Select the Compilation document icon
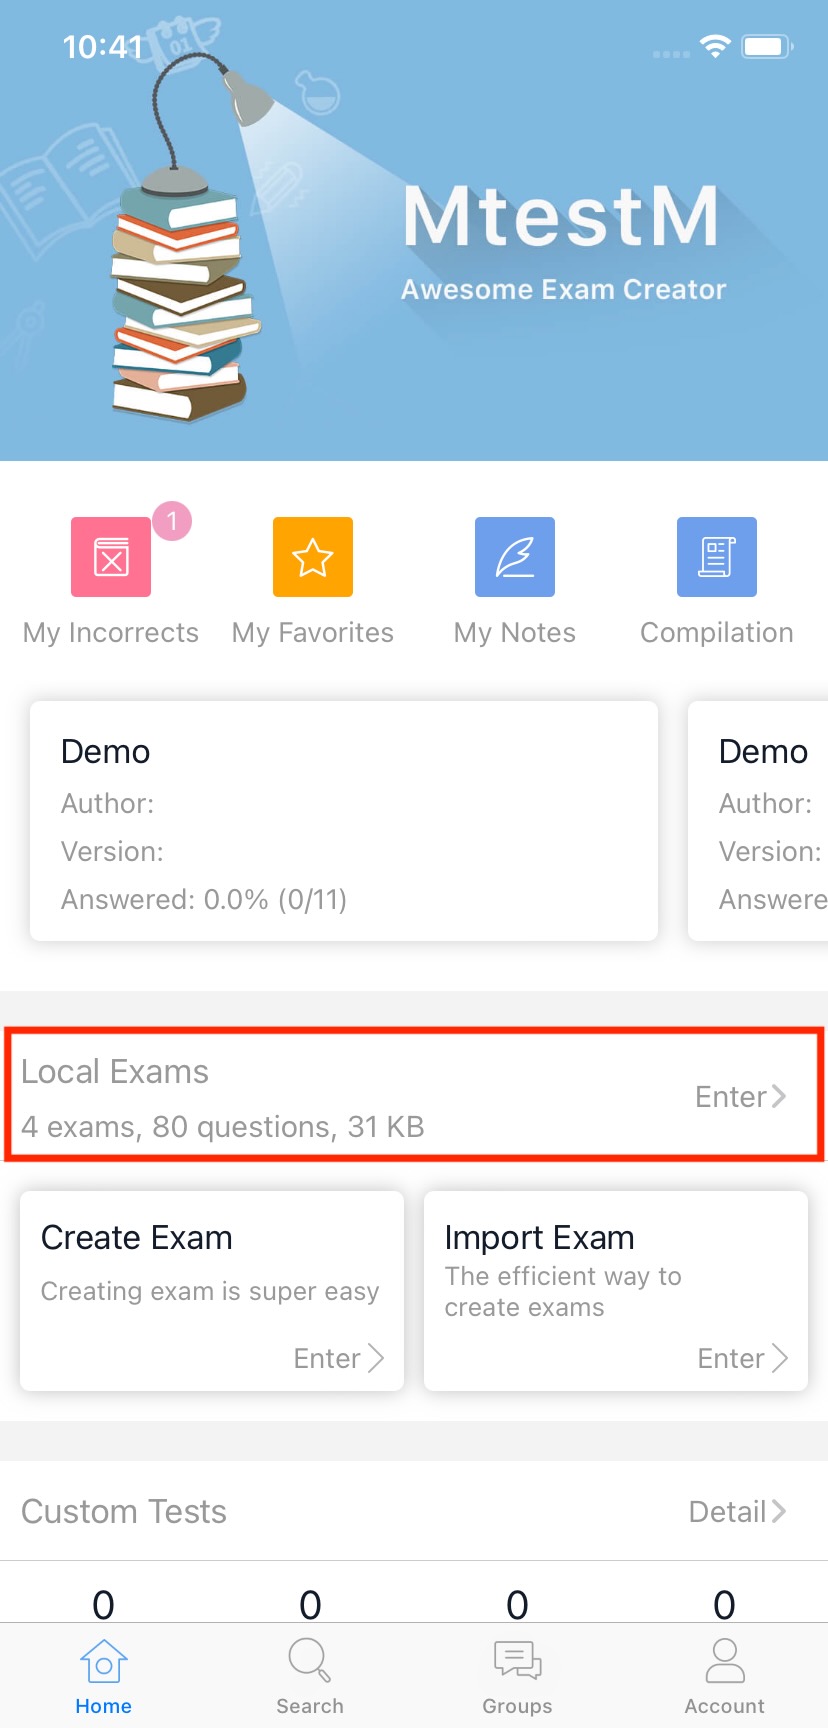This screenshot has width=828, height=1728. coord(717,557)
